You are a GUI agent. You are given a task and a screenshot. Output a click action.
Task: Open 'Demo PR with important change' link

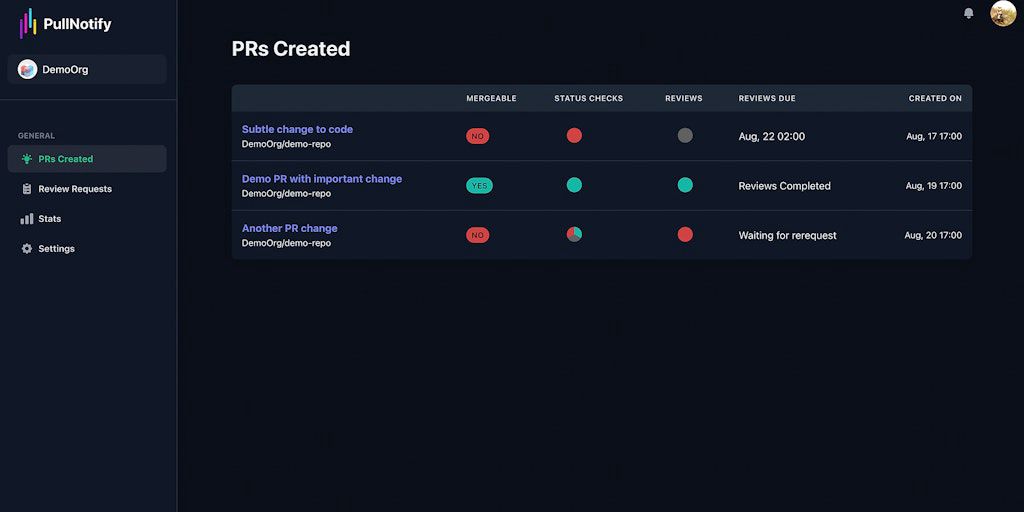coord(322,179)
